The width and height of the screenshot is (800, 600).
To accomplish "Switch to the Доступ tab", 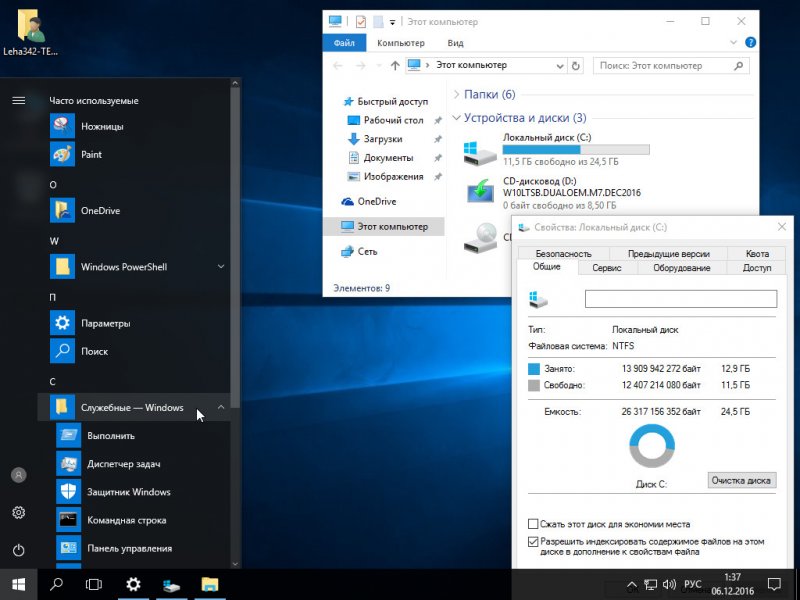I will [x=757, y=268].
